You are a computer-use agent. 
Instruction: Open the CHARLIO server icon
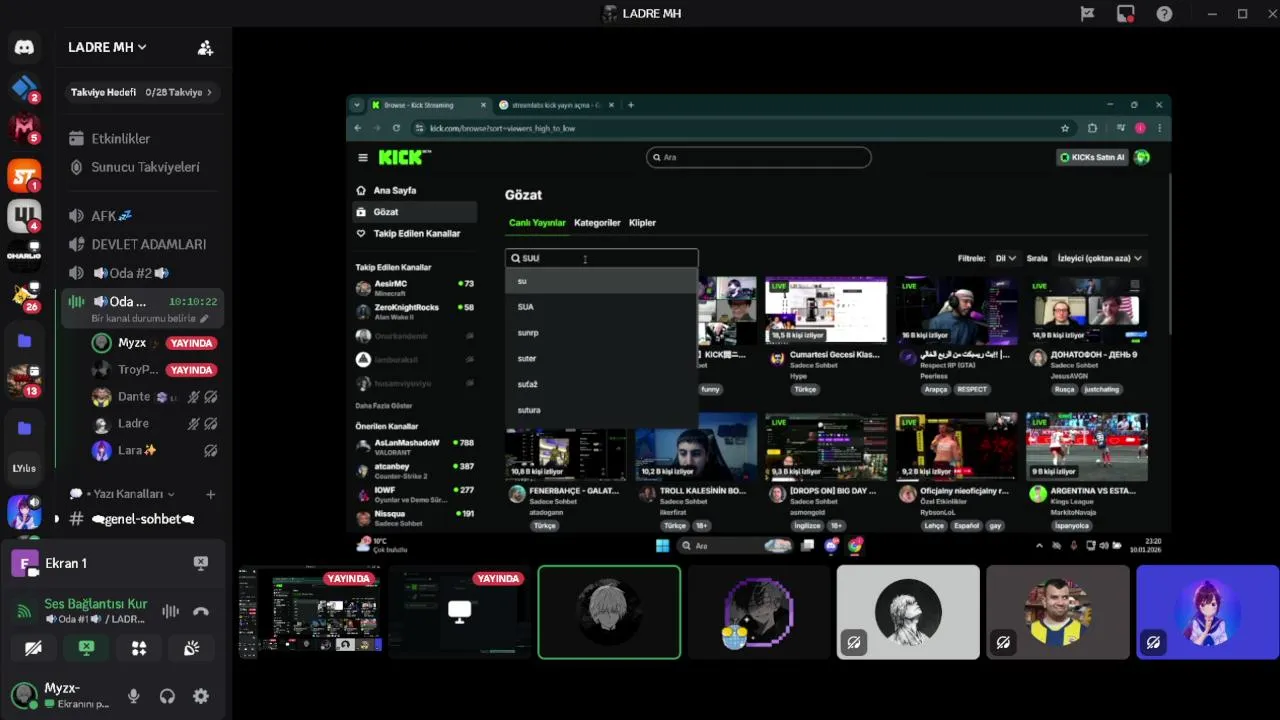(x=24, y=256)
